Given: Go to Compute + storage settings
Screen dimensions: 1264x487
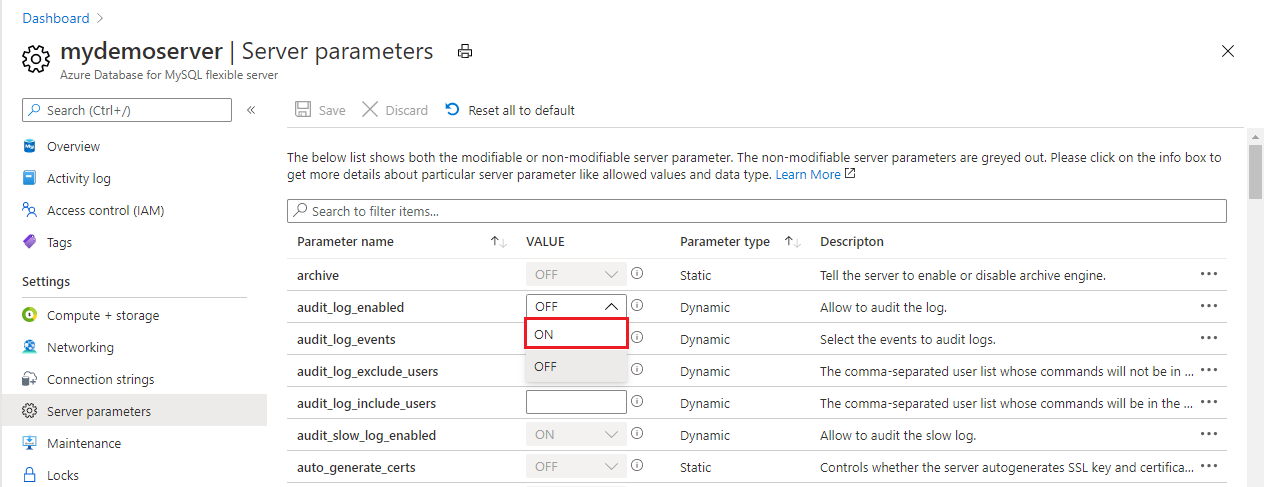Looking at the screenshot, I should (102, 315).
